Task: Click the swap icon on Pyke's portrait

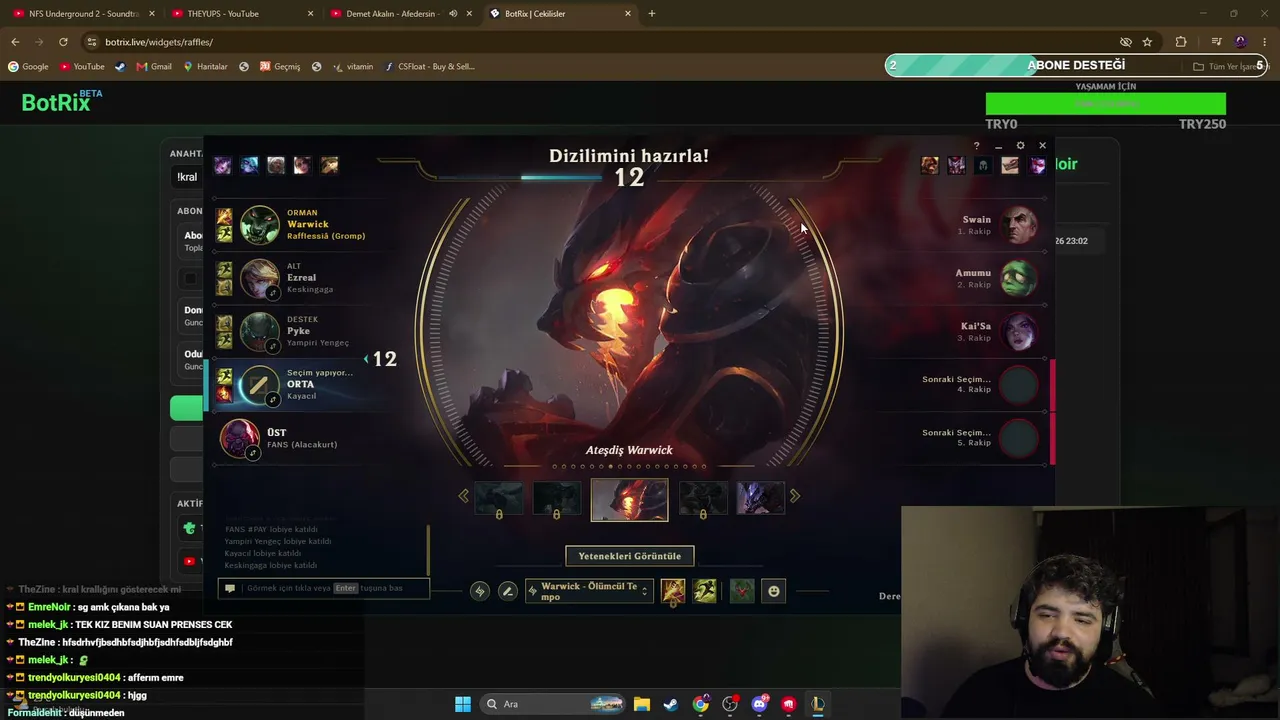Action: pyautogui.click(x=273, y=347)
